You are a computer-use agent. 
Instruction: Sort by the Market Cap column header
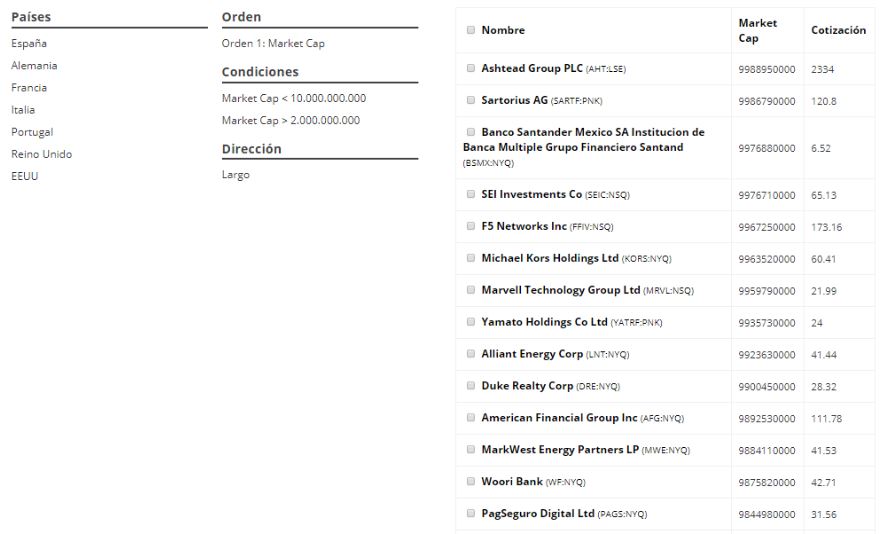click(757, 31)
